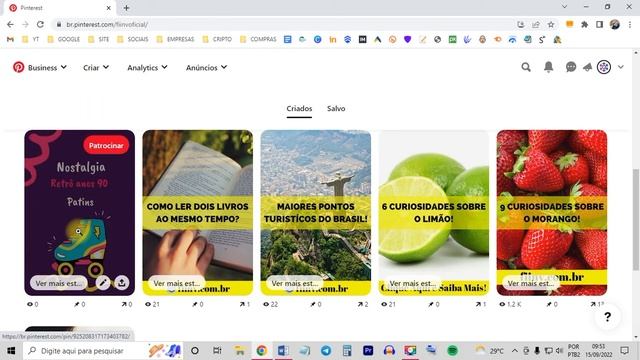Reload the page with refresh icon
Screen dimensions: 640x360
pos(40,24)
